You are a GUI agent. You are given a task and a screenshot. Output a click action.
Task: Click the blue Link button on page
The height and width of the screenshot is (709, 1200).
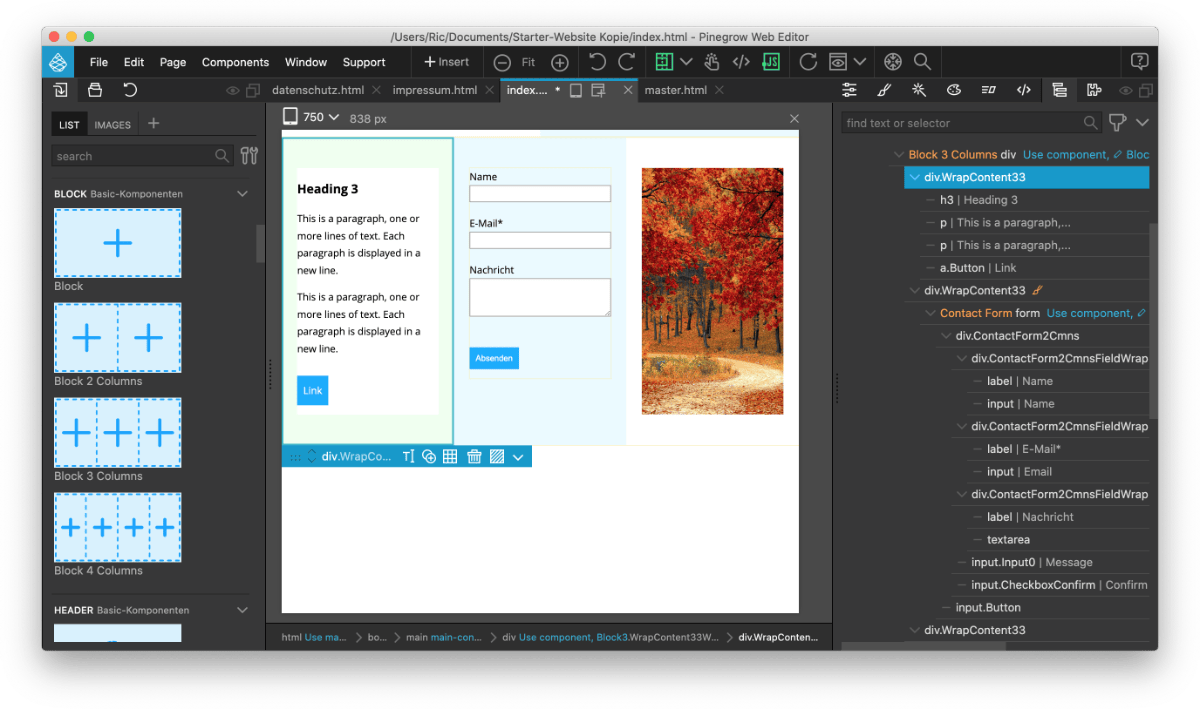click(x=313, y=390)
